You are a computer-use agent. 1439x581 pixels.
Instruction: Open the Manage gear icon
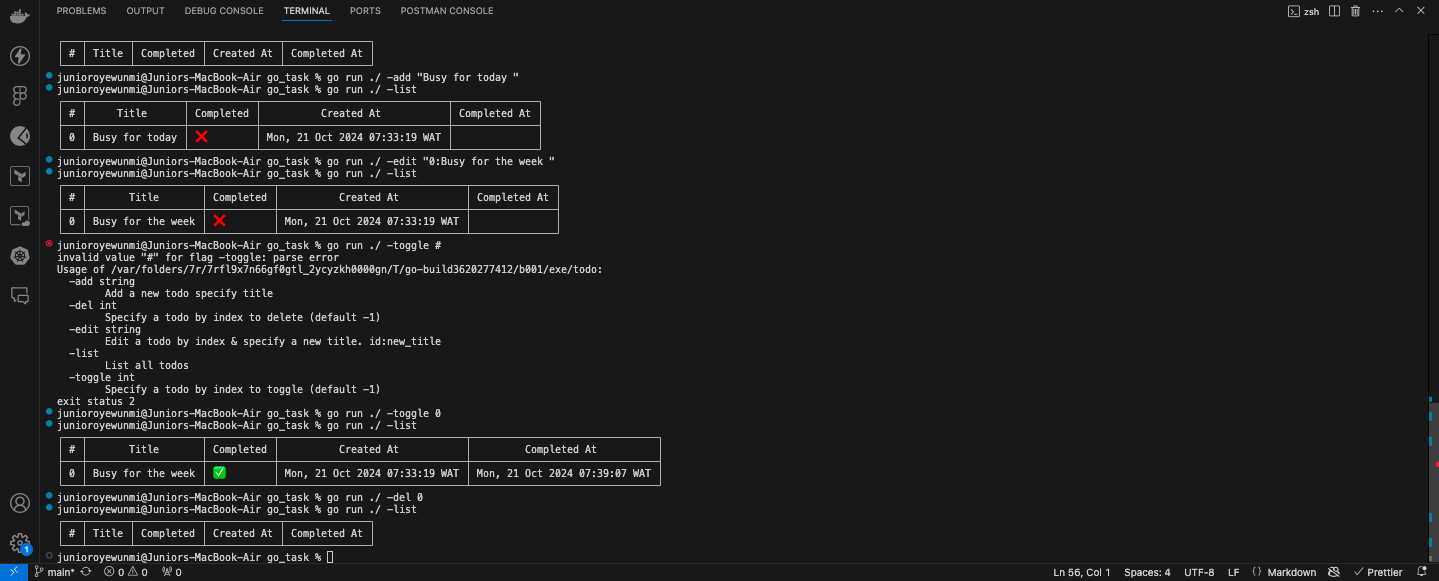(x=19, y=543)
